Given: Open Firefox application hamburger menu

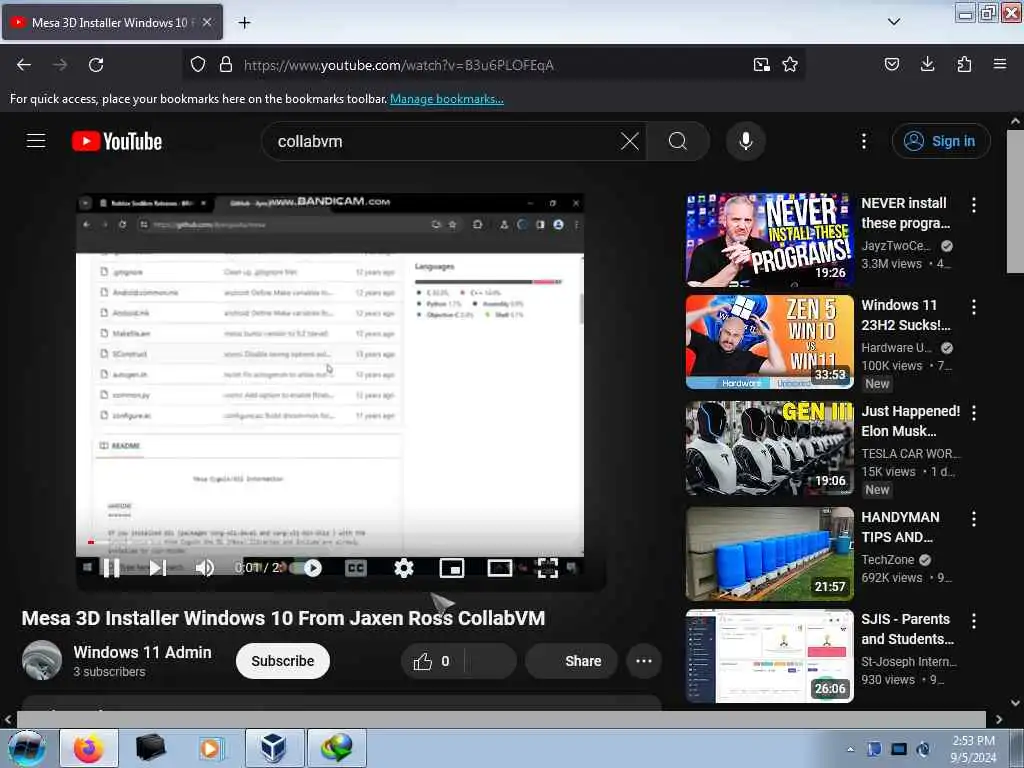Looking at the screenshot, I should [x=1000, y=65].
